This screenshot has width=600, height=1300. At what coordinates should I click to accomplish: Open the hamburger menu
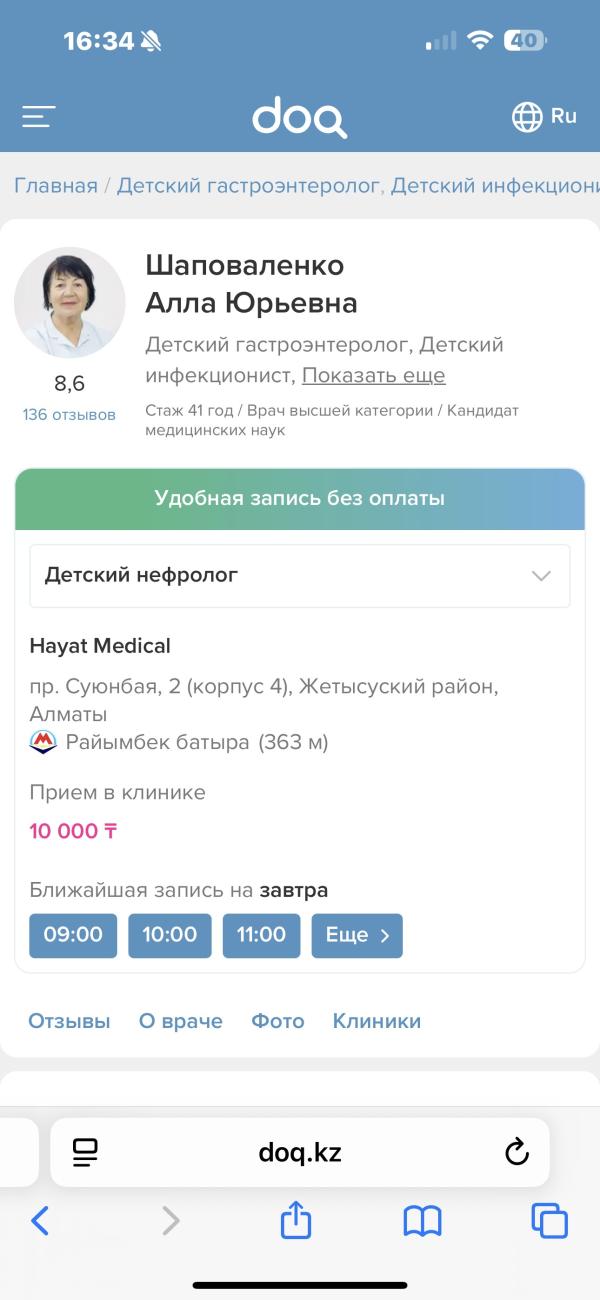(39, 117)
